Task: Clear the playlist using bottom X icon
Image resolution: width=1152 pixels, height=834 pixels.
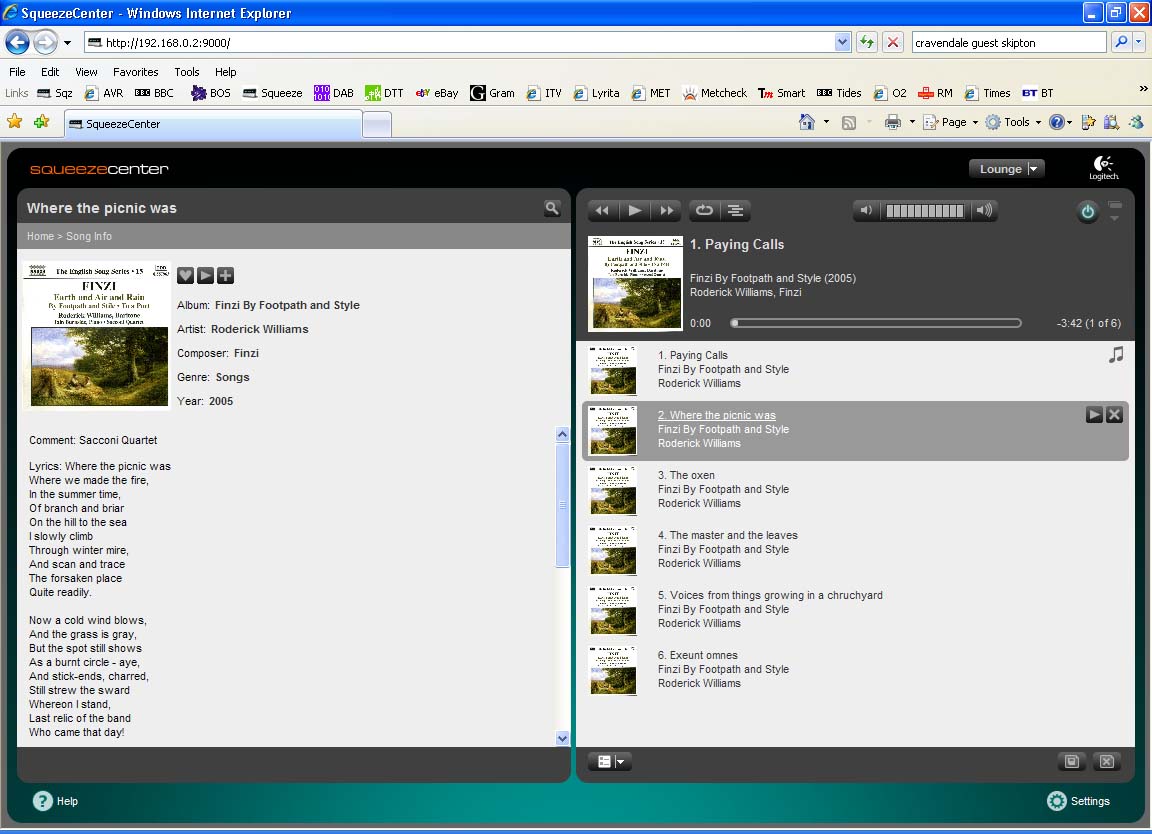Action: point(1106,762)
